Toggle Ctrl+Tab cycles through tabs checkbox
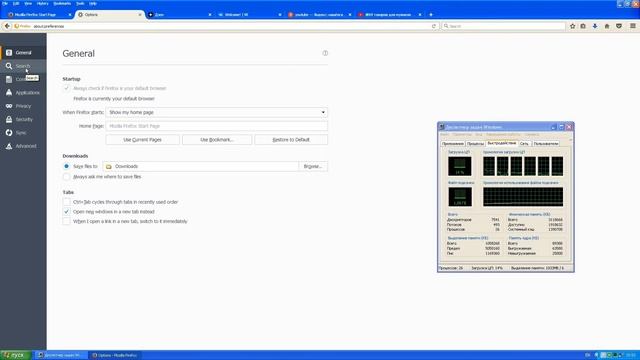 pyautogui.click(x=67, y=202)
